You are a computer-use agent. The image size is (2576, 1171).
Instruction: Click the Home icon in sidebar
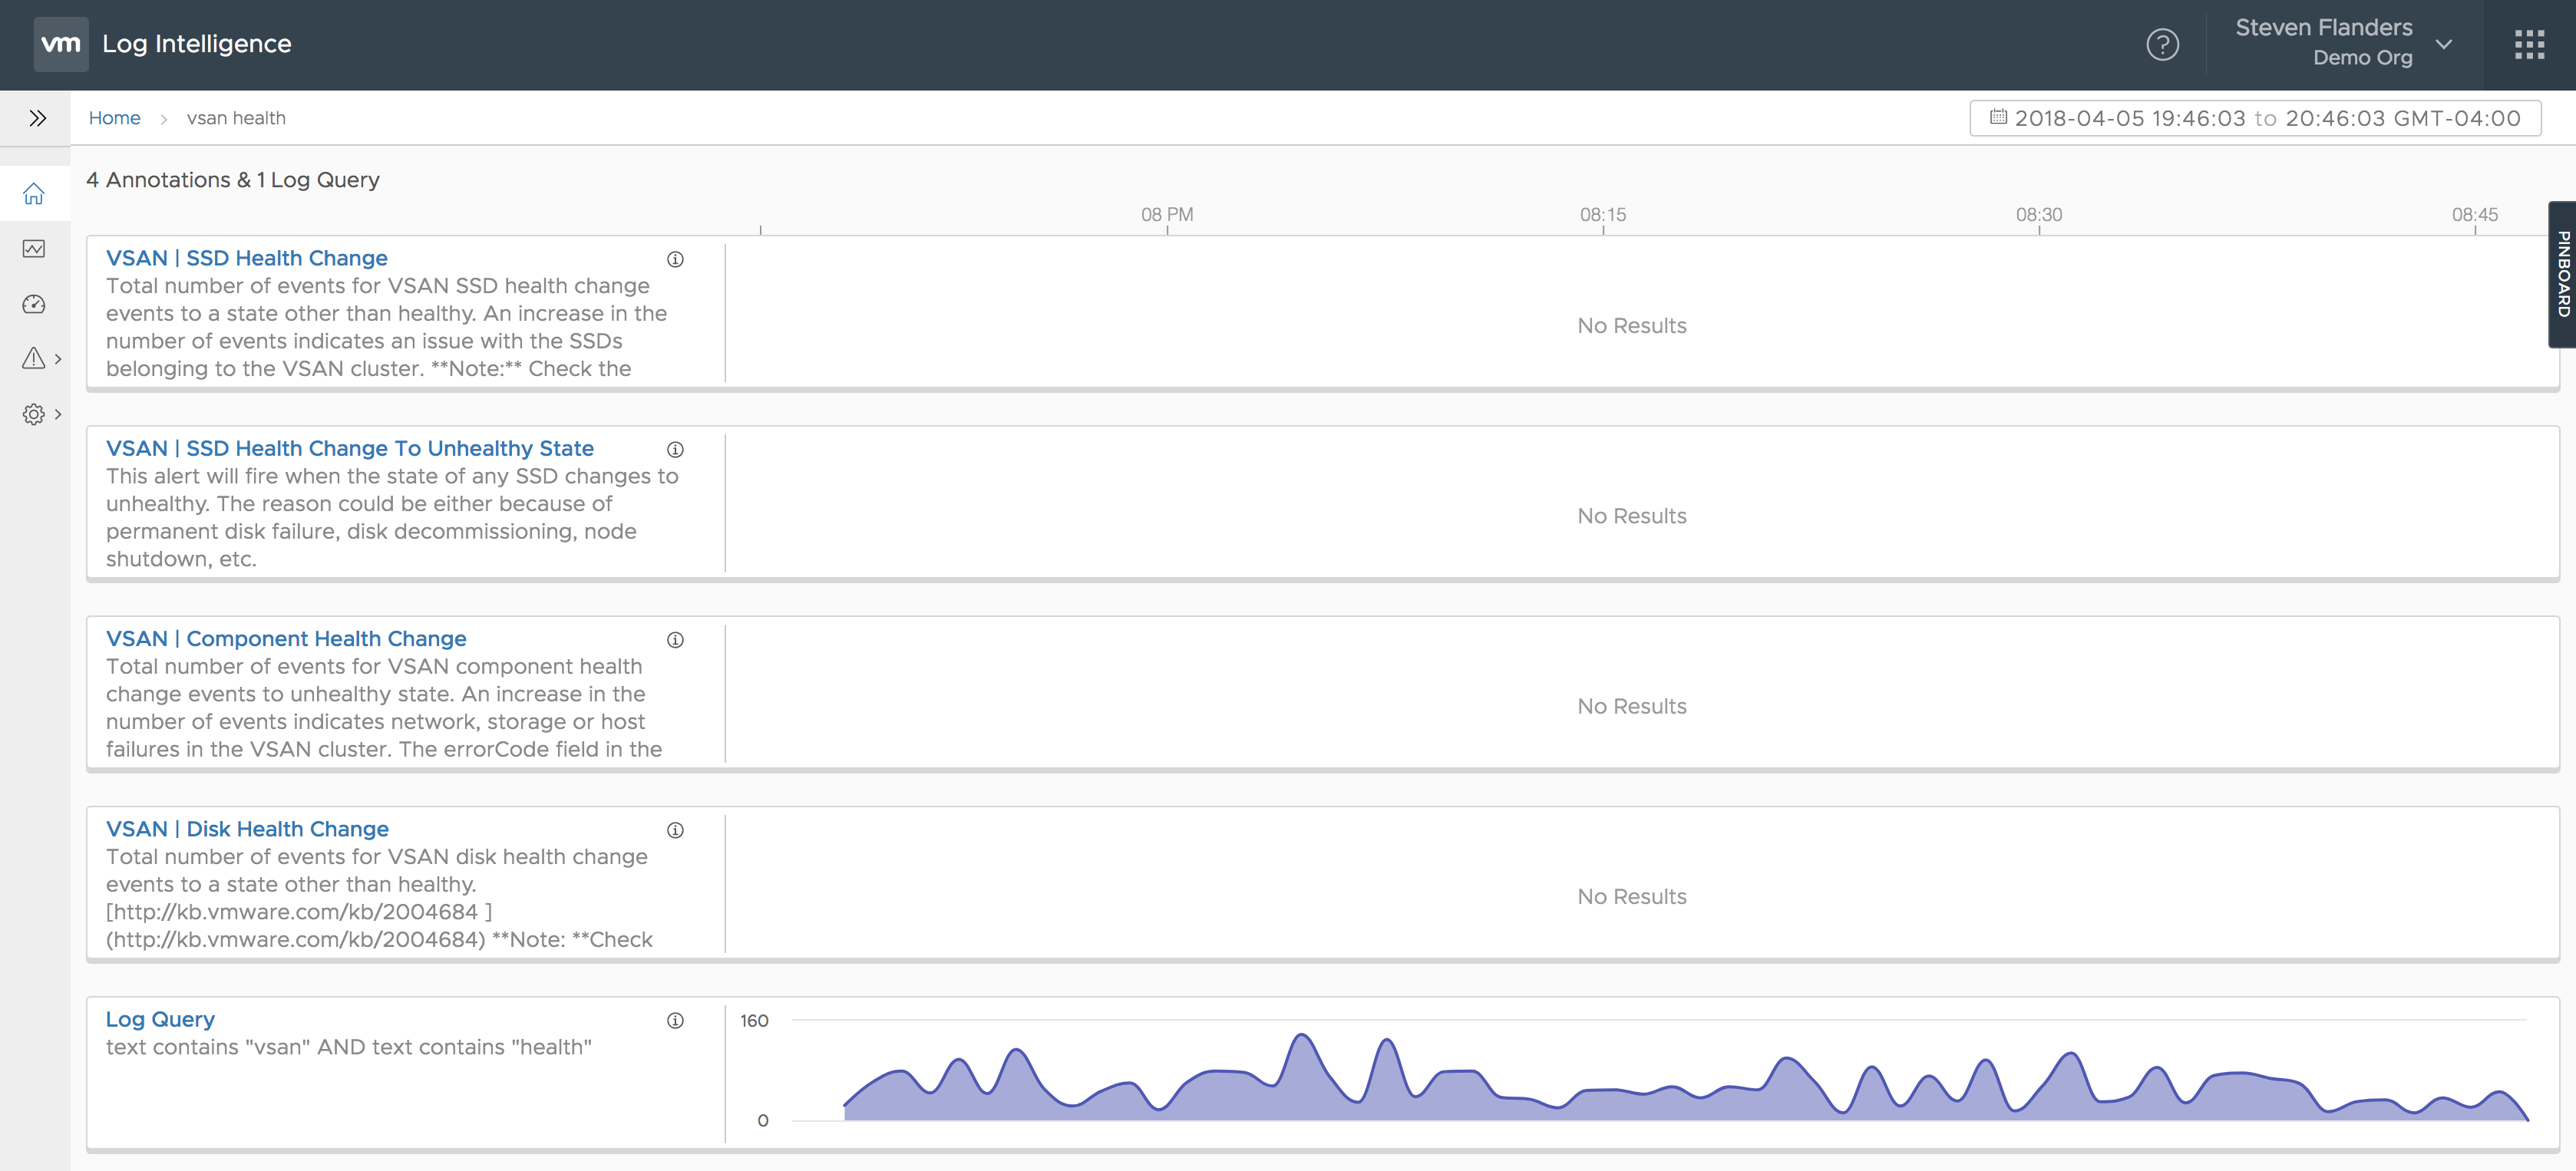point(34,194)
